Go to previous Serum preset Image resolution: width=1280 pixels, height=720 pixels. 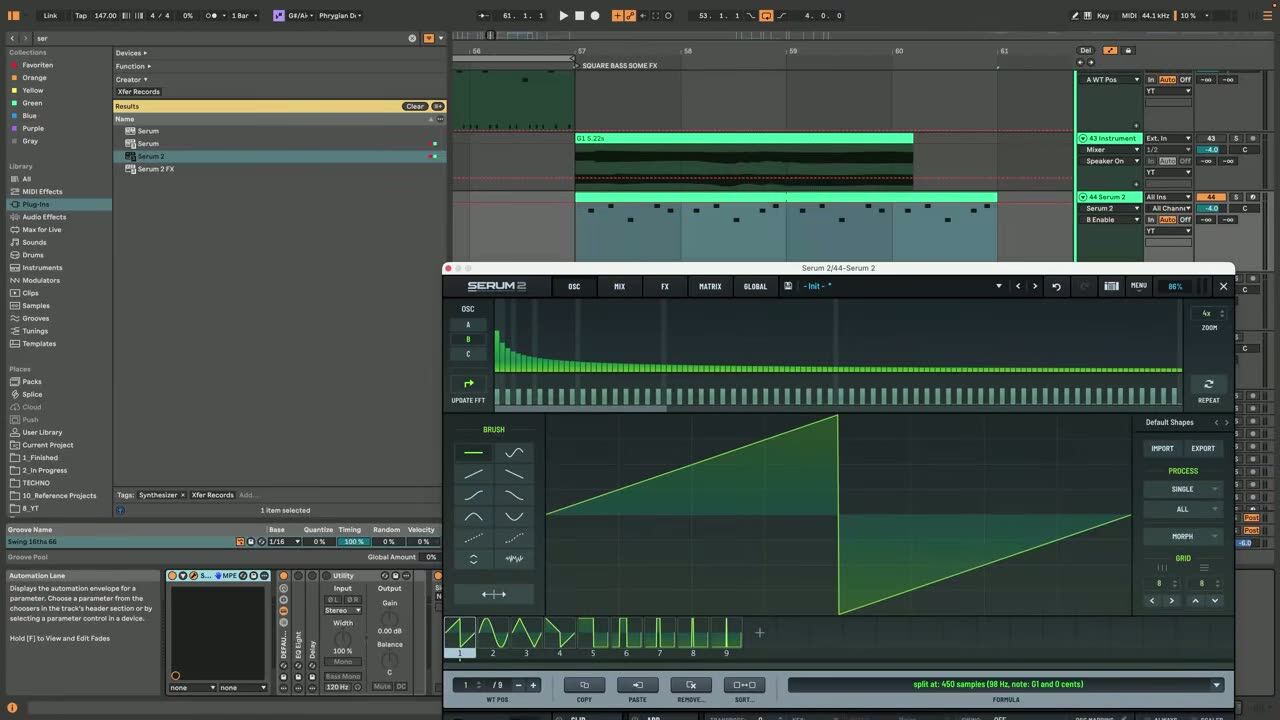coord(1018,286)
